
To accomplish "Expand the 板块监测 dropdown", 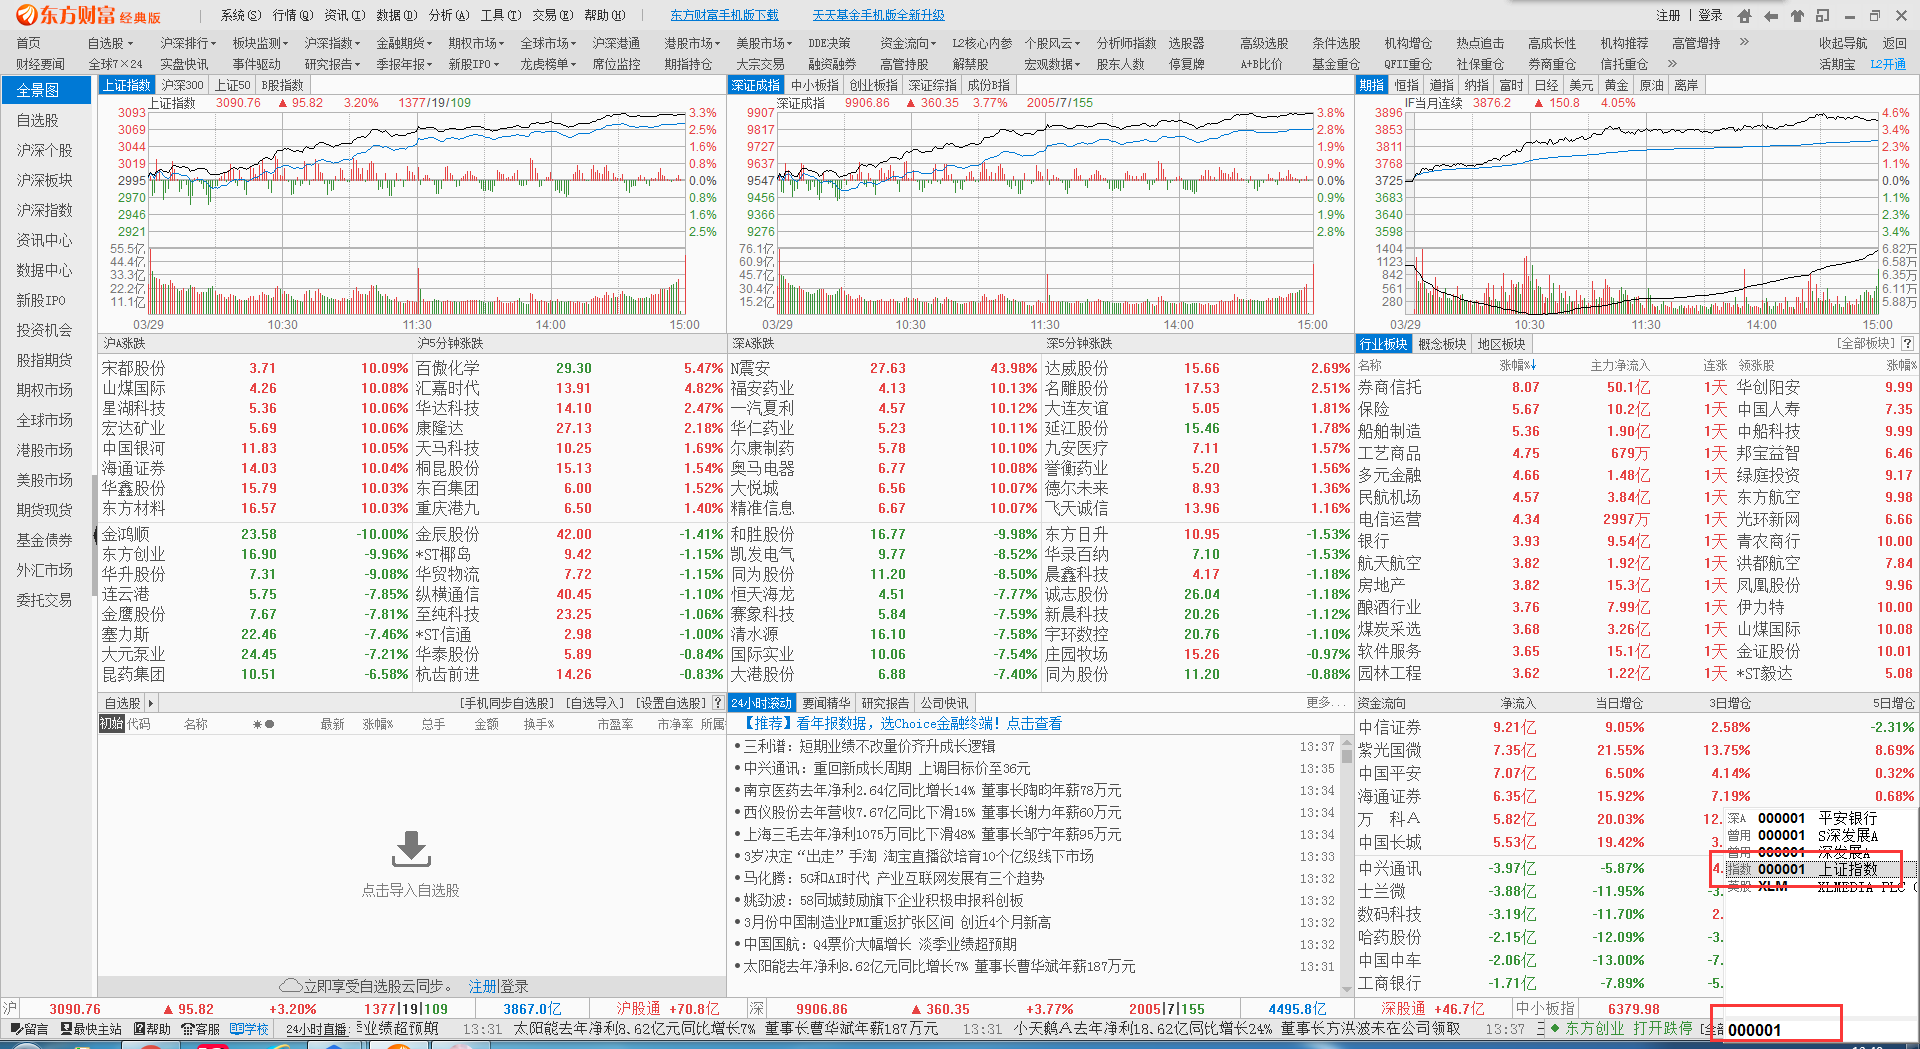I will point(260,43).
